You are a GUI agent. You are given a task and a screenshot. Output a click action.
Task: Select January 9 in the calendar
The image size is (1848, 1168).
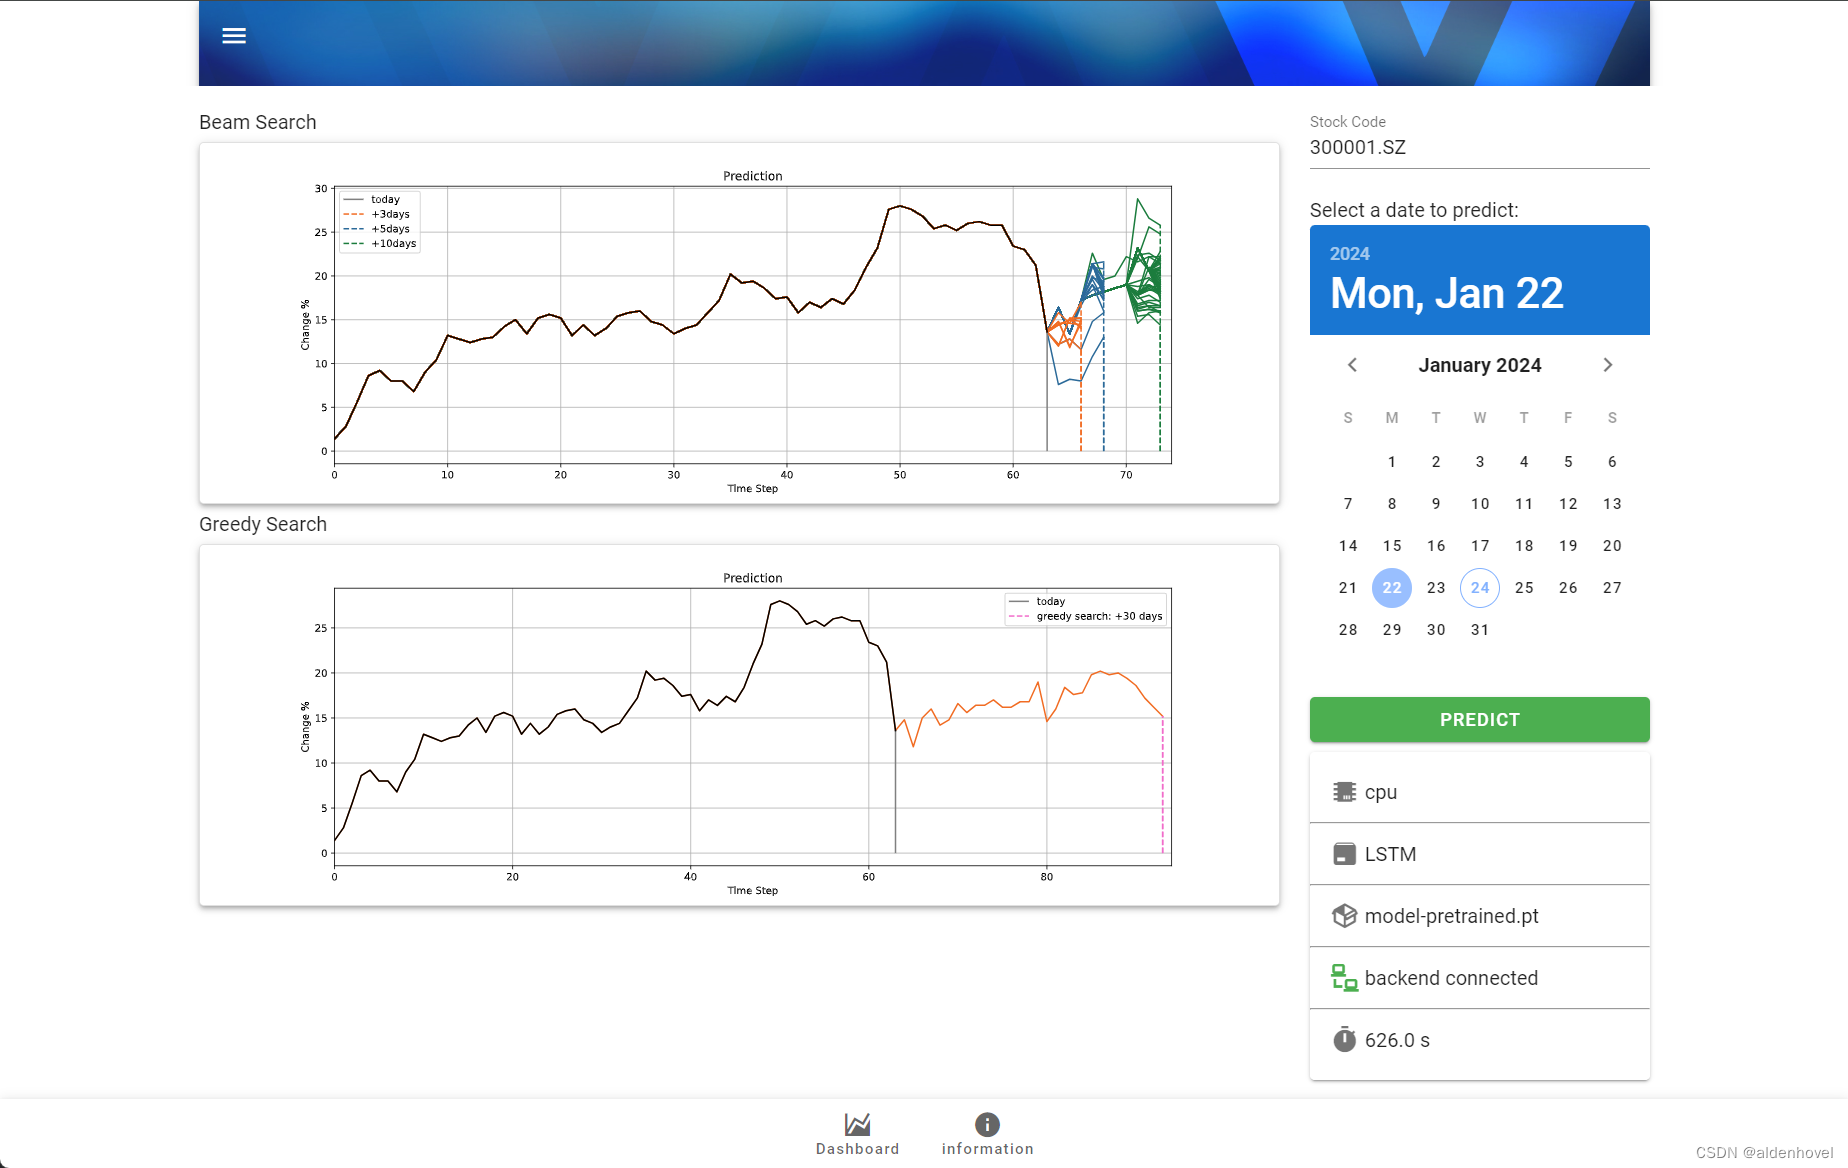pyautogui.click(x=1435, y=504)
